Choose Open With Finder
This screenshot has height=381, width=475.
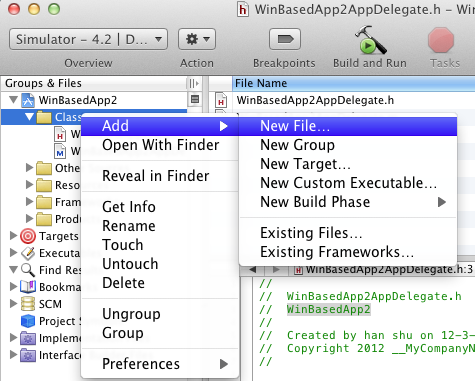click(x=160, y=145)
